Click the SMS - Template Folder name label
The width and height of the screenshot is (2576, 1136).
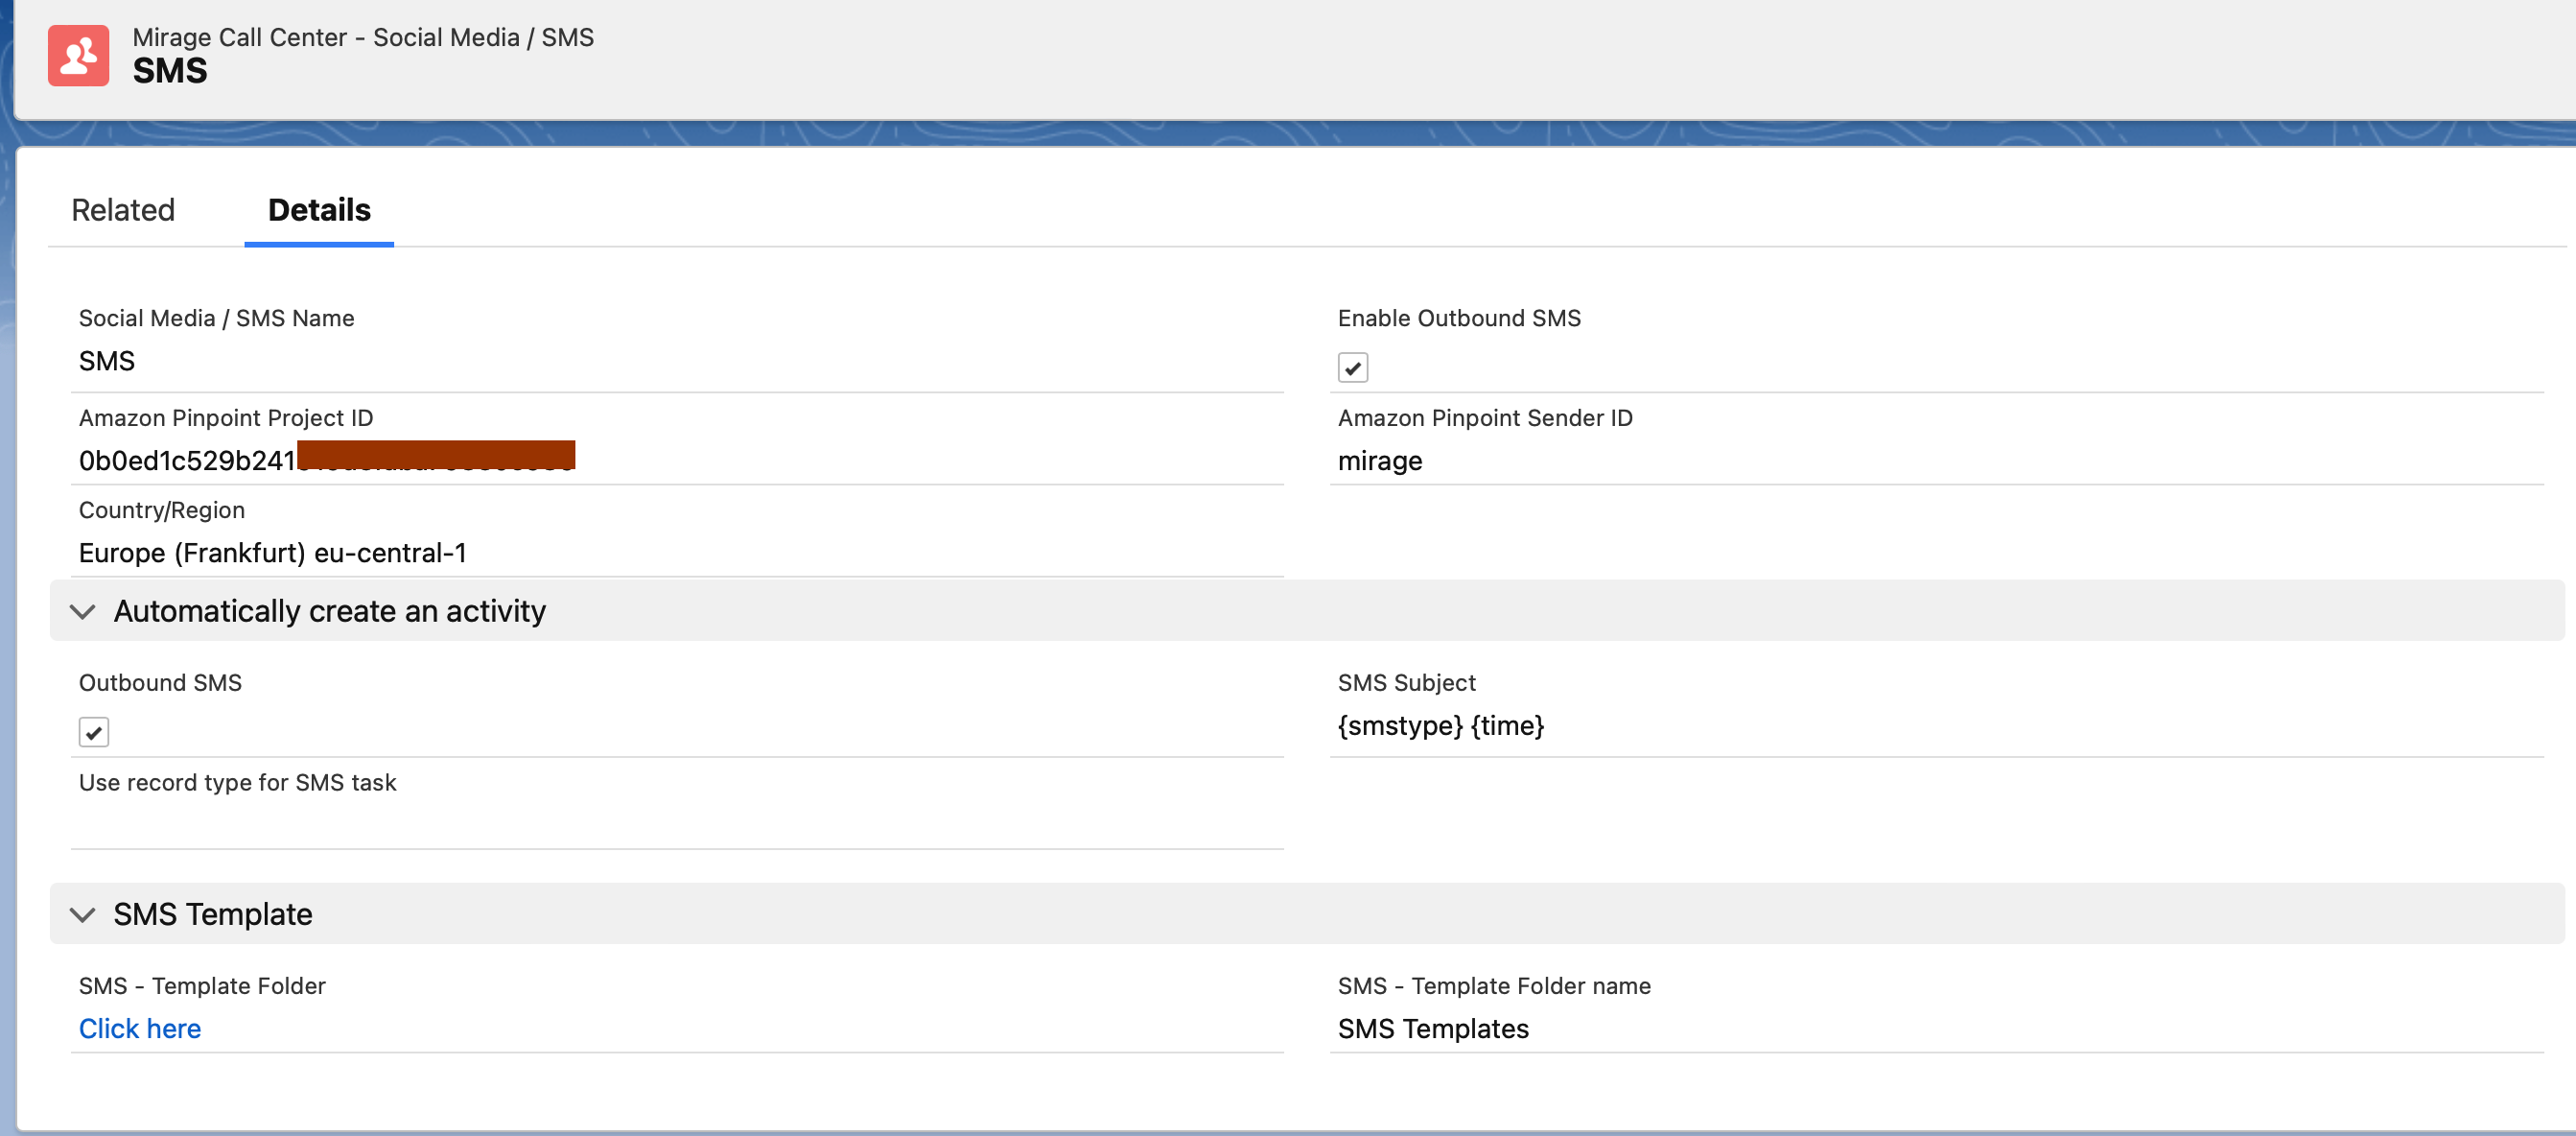(x=1494, y=986)
